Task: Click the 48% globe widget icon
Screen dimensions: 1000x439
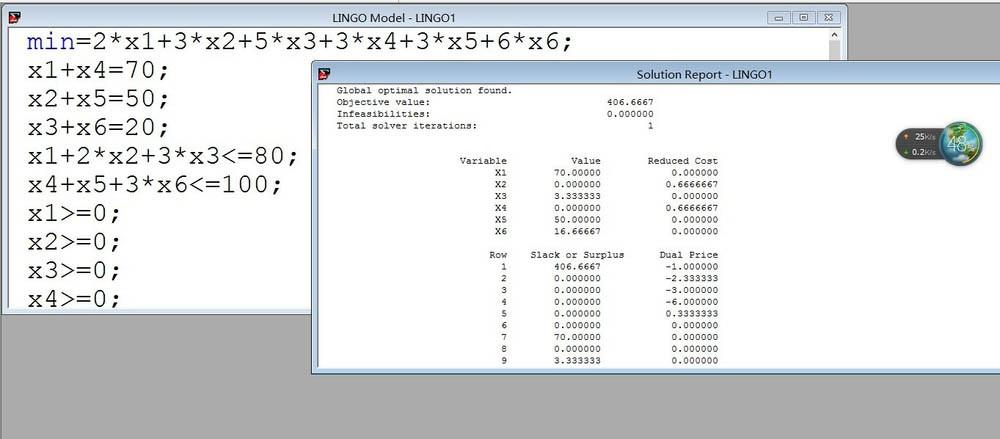Action: point(960,141)
